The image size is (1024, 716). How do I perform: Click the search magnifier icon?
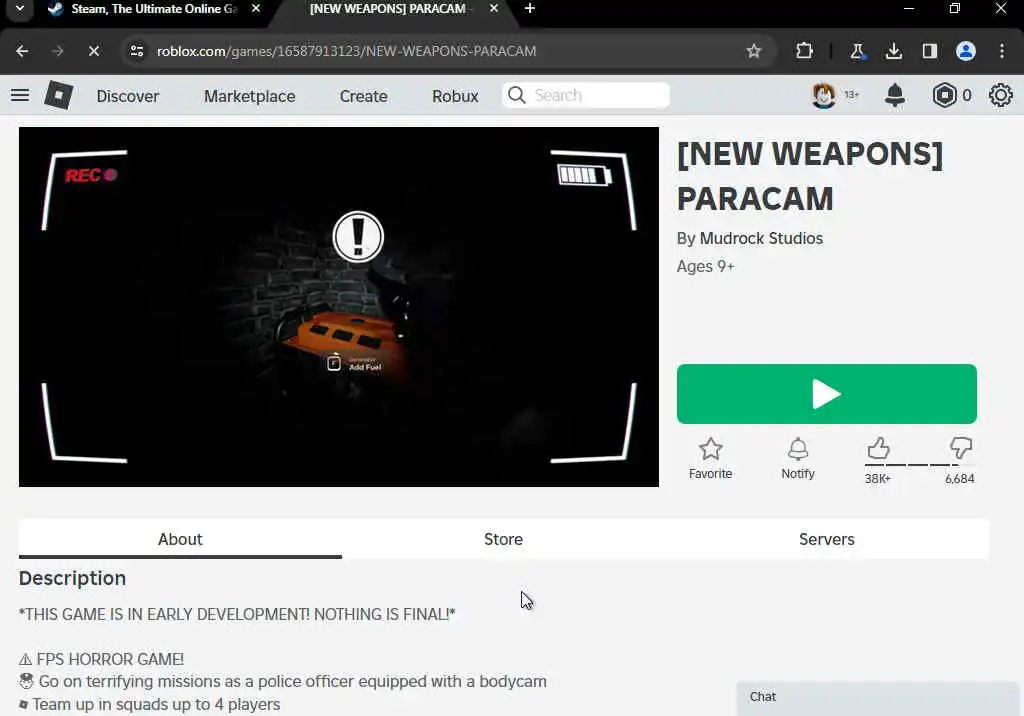point(517,95)
